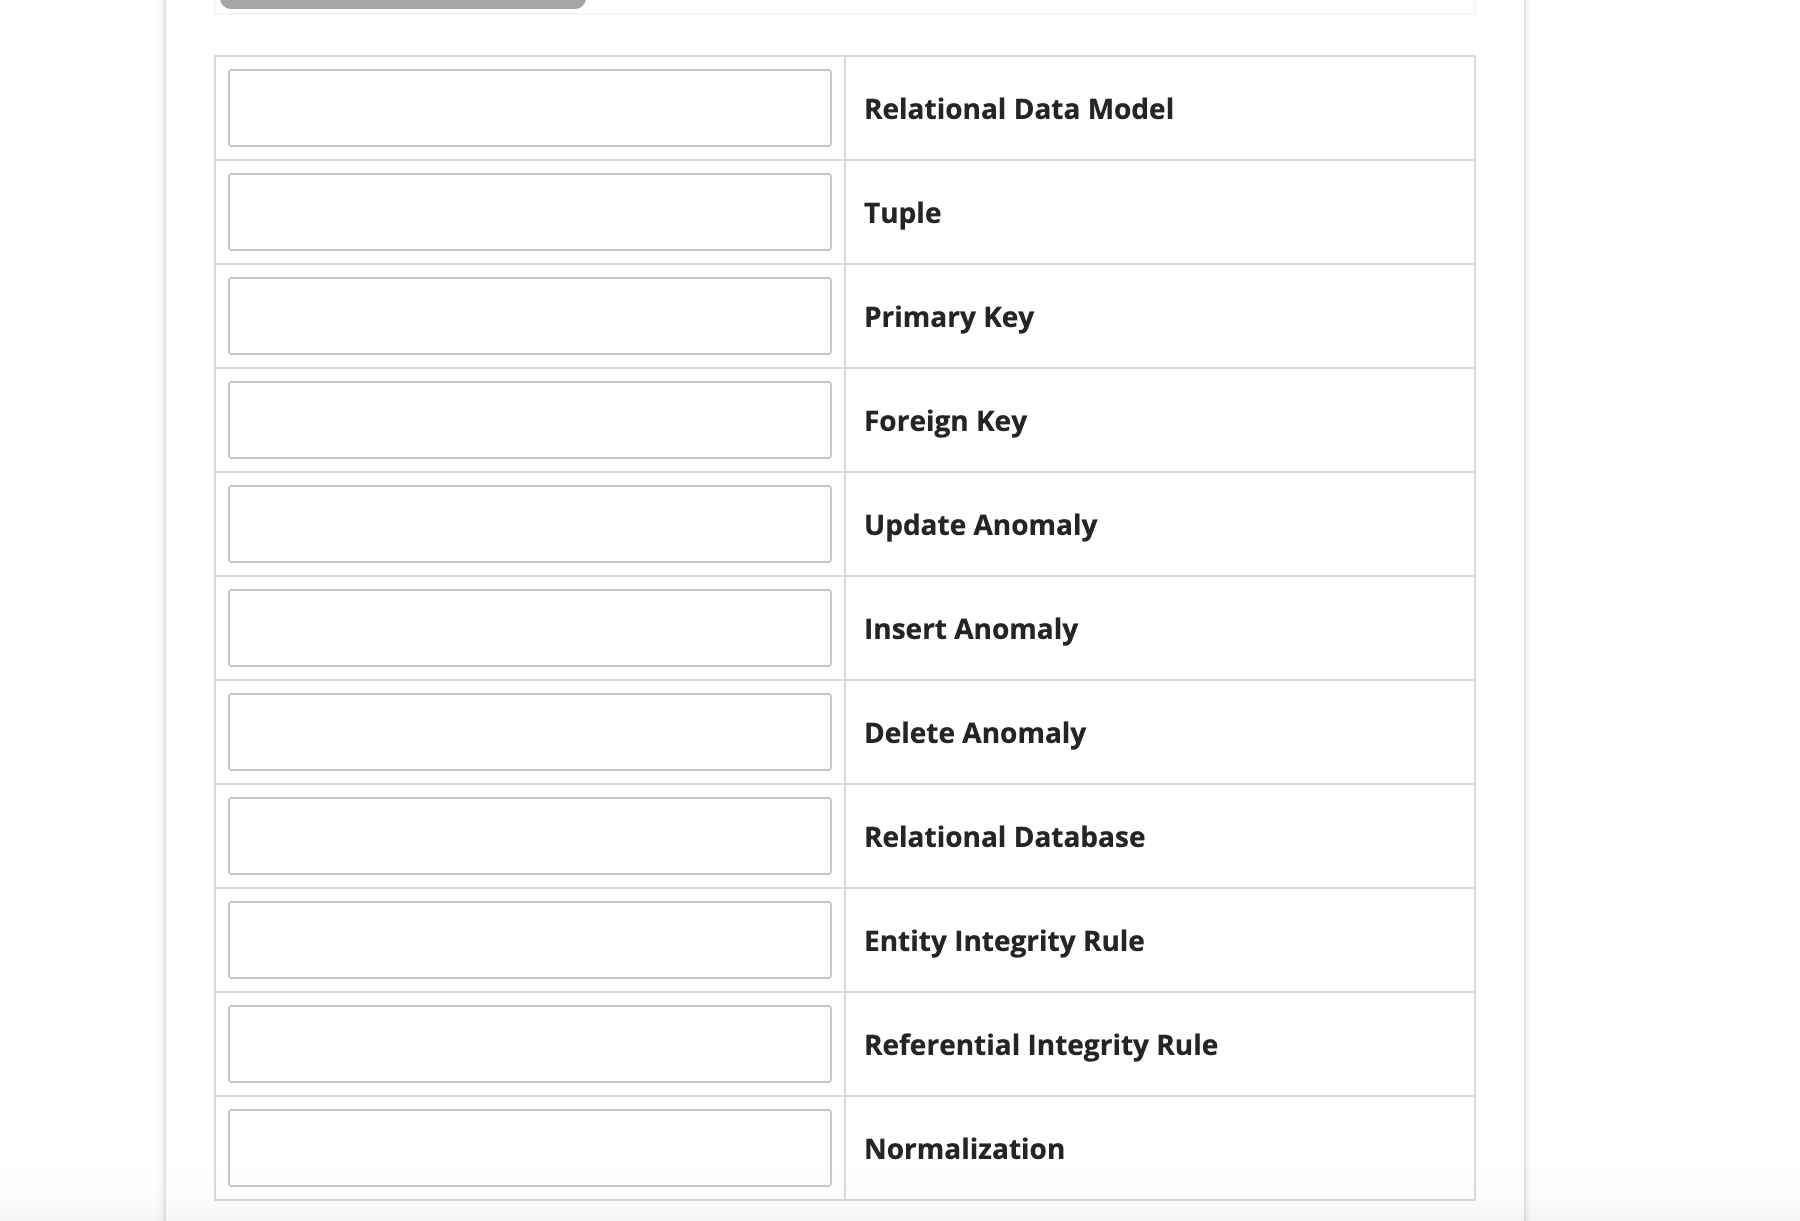Click the text field for Delete Anomaly
The height and width of the screenshot is (1221, 1800).
click(530, 732)
